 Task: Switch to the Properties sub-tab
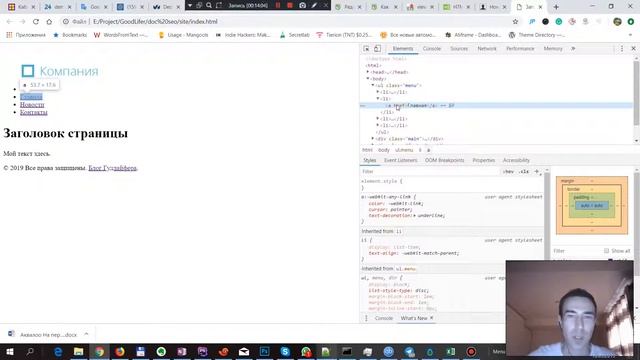484,160
